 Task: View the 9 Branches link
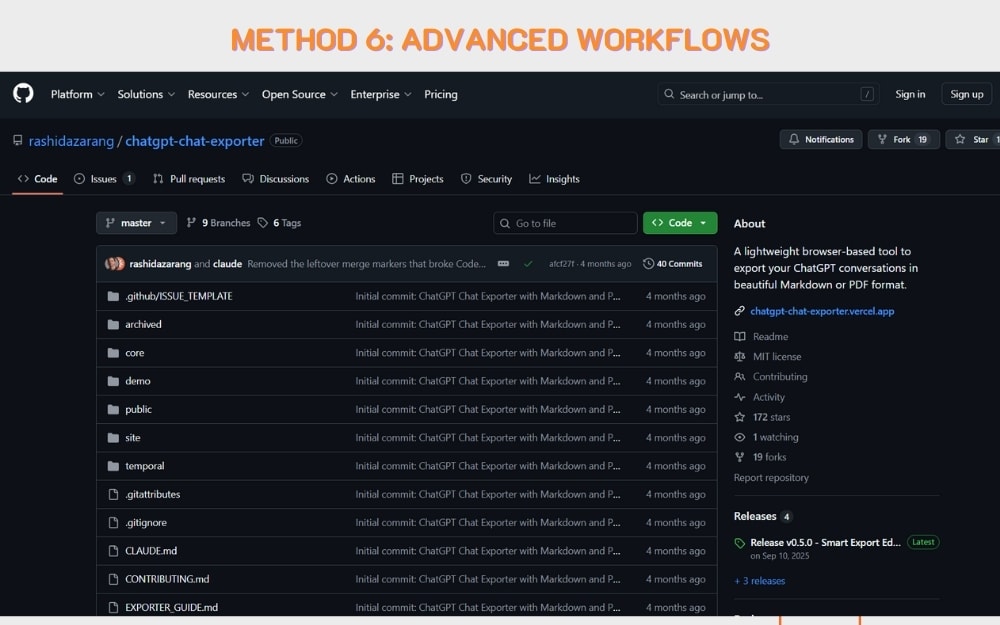point(218,223)
